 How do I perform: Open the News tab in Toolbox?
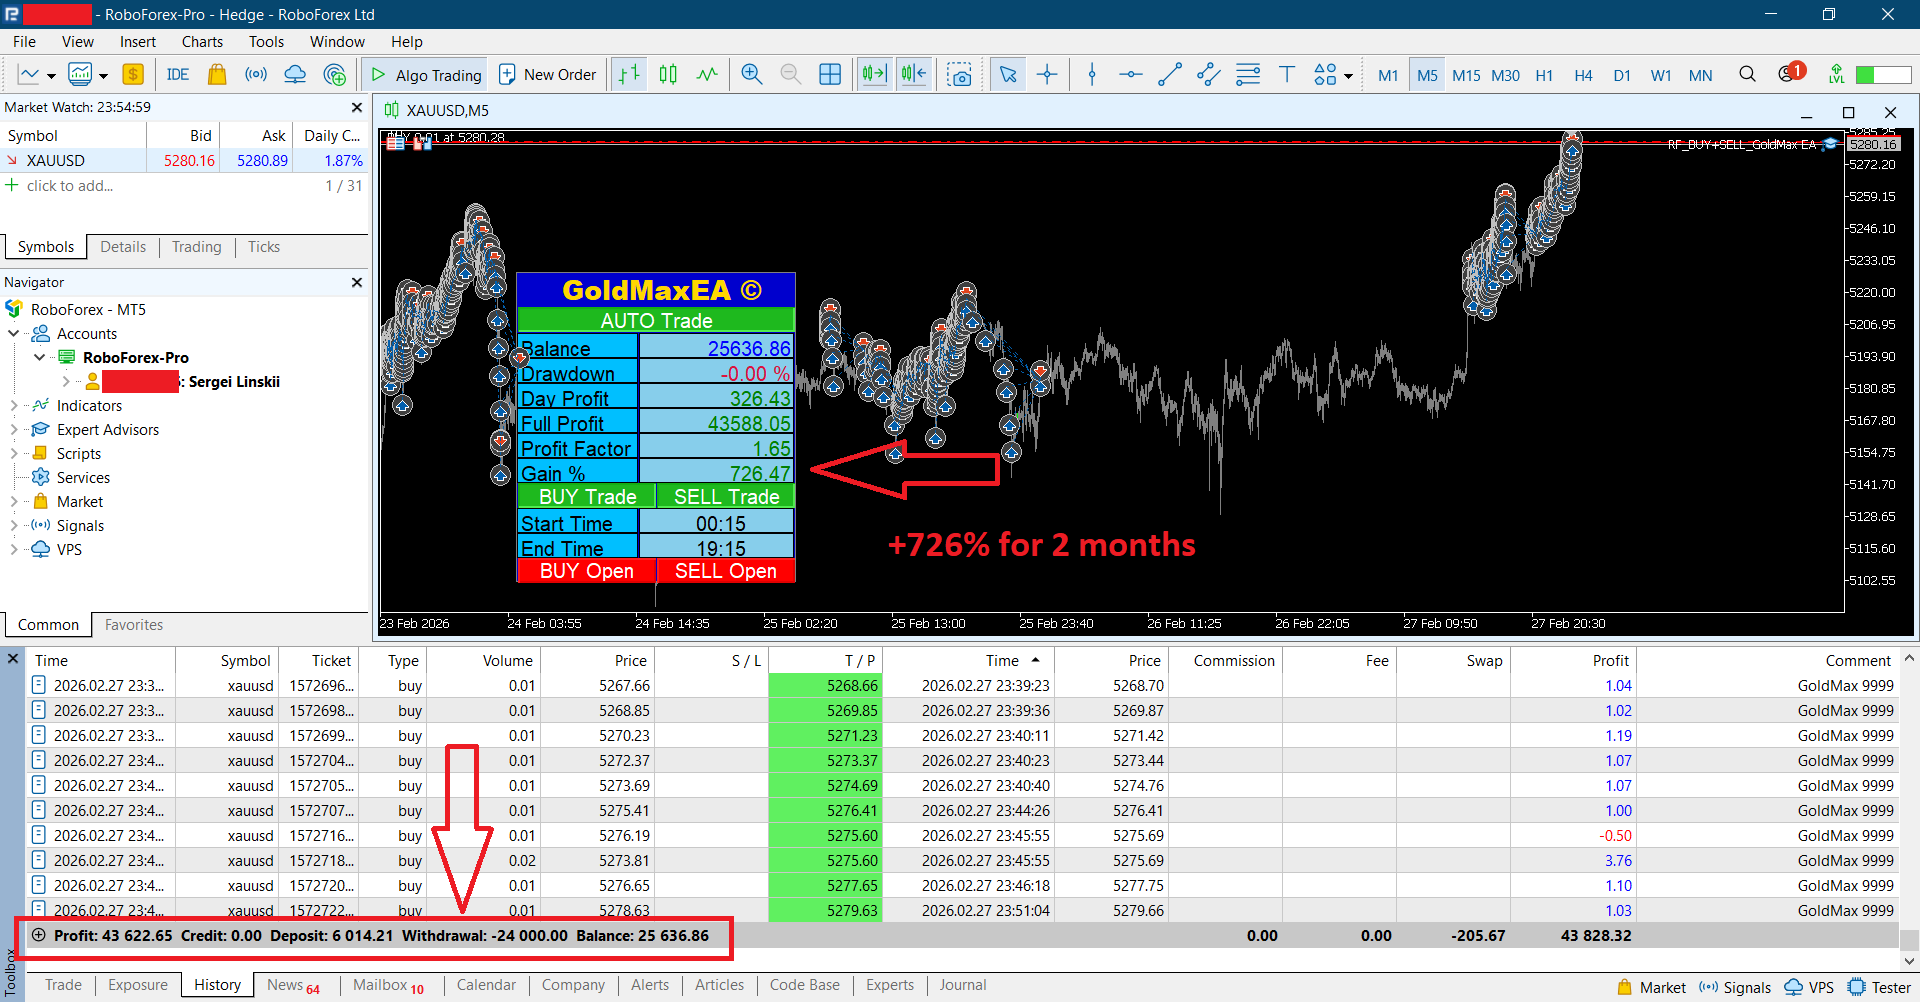[293, 985]
